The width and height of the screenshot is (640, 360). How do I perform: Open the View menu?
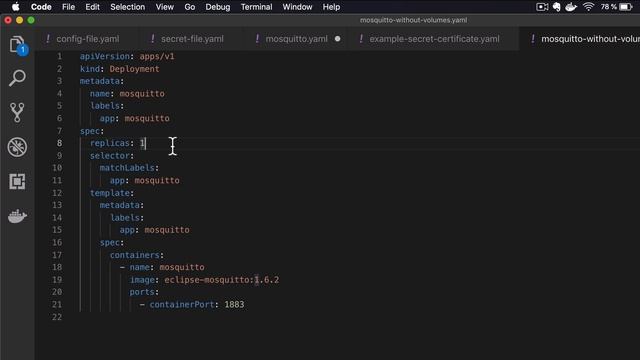pyautogui.click(x=164, y=7)
